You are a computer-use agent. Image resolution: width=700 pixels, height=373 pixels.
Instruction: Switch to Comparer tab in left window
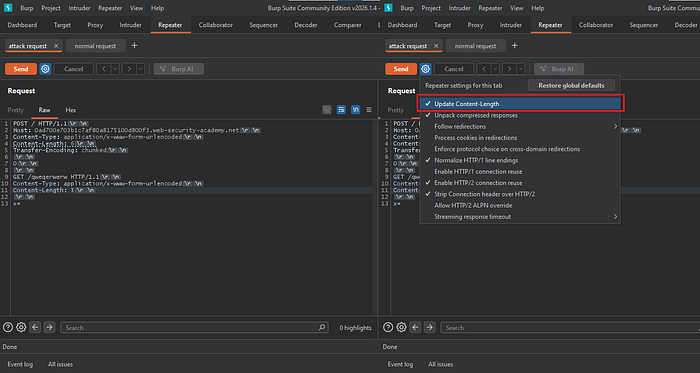click(348, 25)
